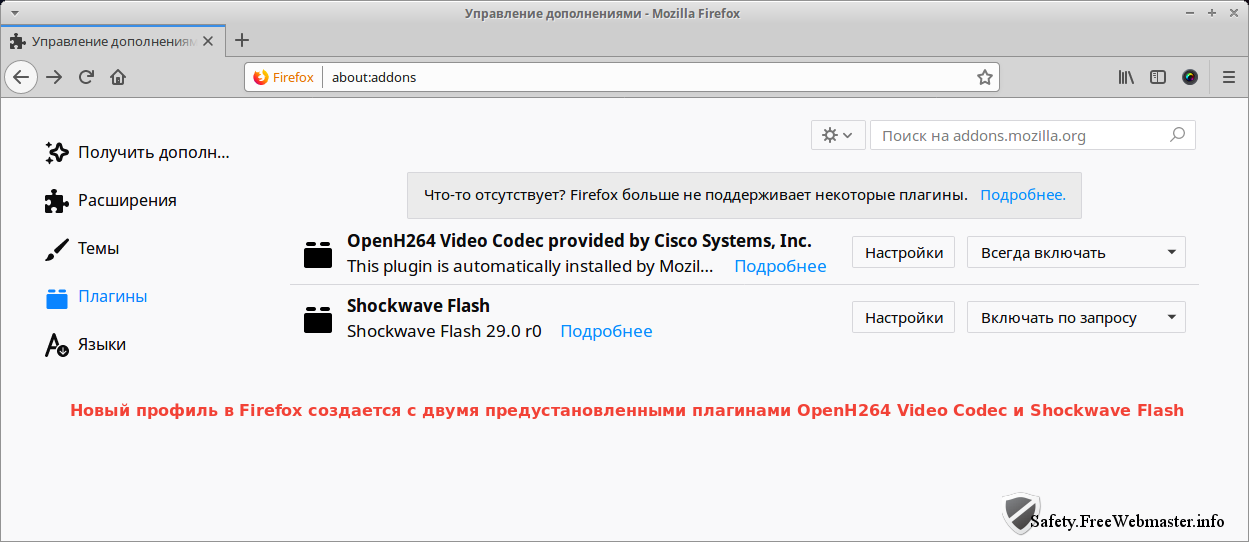Show sidebars via the sidebar icon

(1158, 77)
